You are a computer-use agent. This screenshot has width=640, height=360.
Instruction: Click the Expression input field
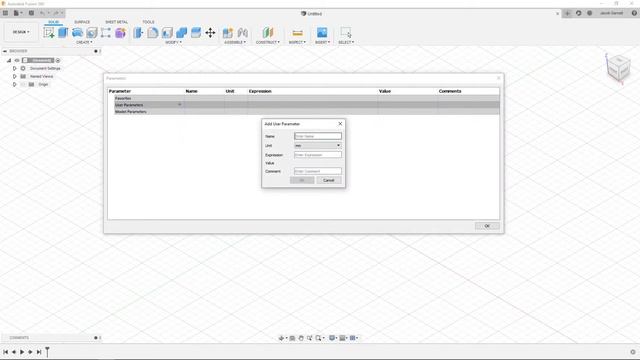318,155
